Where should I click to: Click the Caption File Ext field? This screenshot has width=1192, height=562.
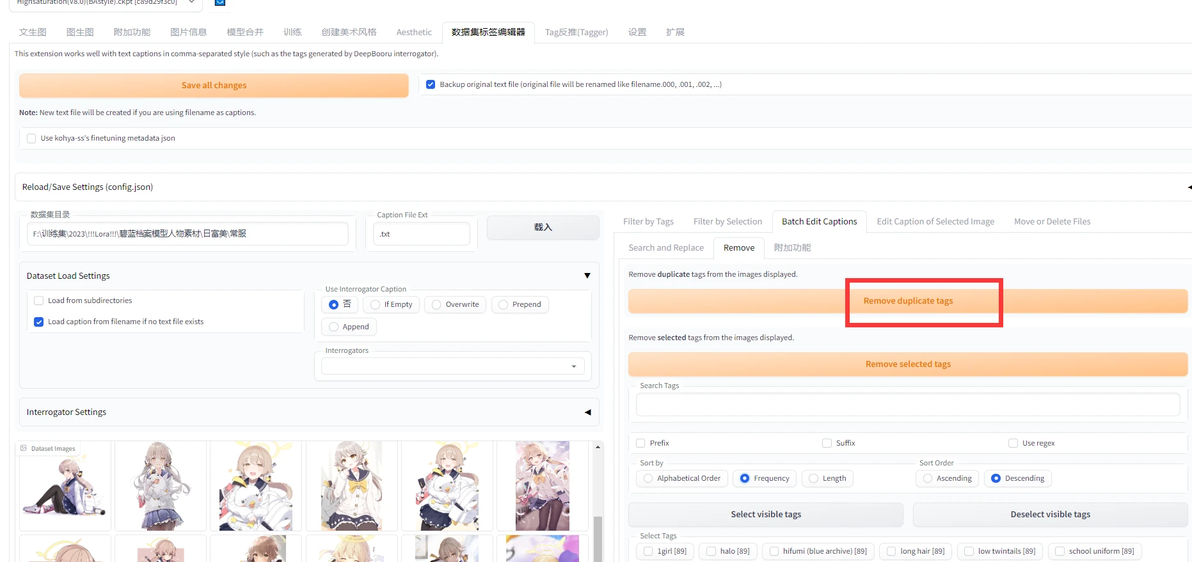tap(422, 234)
